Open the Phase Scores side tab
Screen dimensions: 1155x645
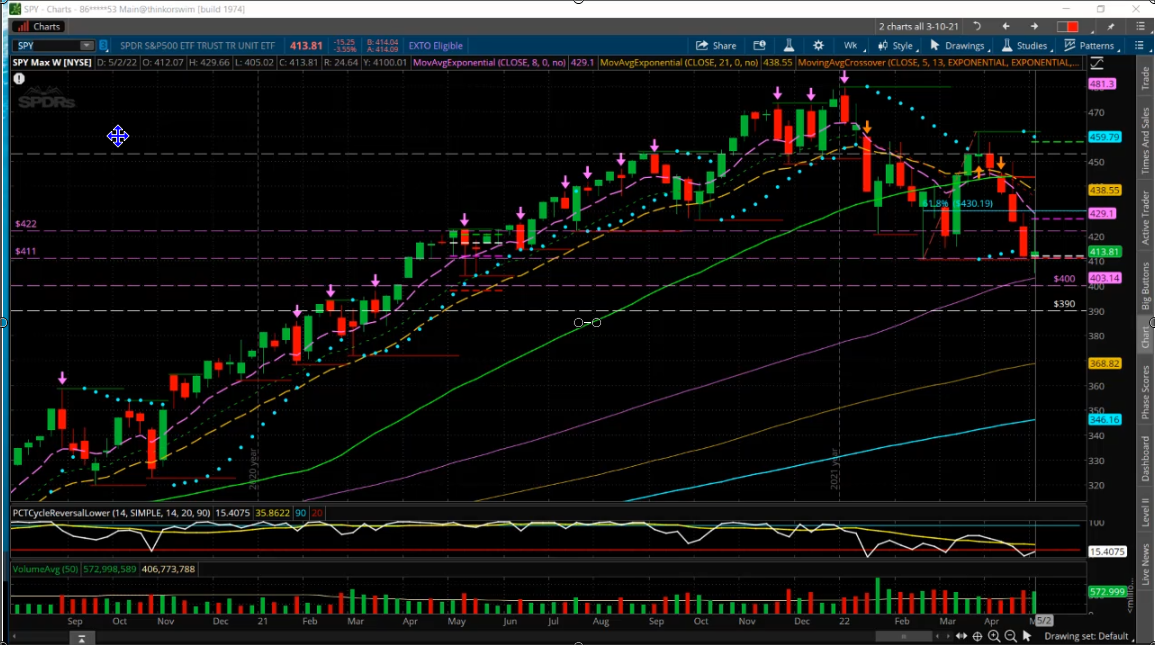click(1145, 392)
